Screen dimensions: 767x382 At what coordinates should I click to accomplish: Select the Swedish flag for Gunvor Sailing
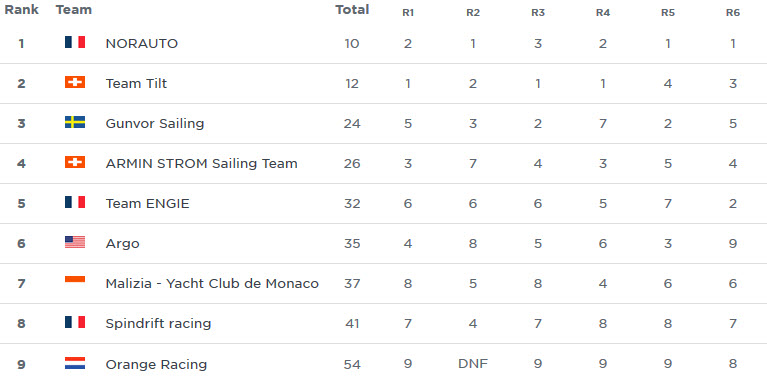75,122
